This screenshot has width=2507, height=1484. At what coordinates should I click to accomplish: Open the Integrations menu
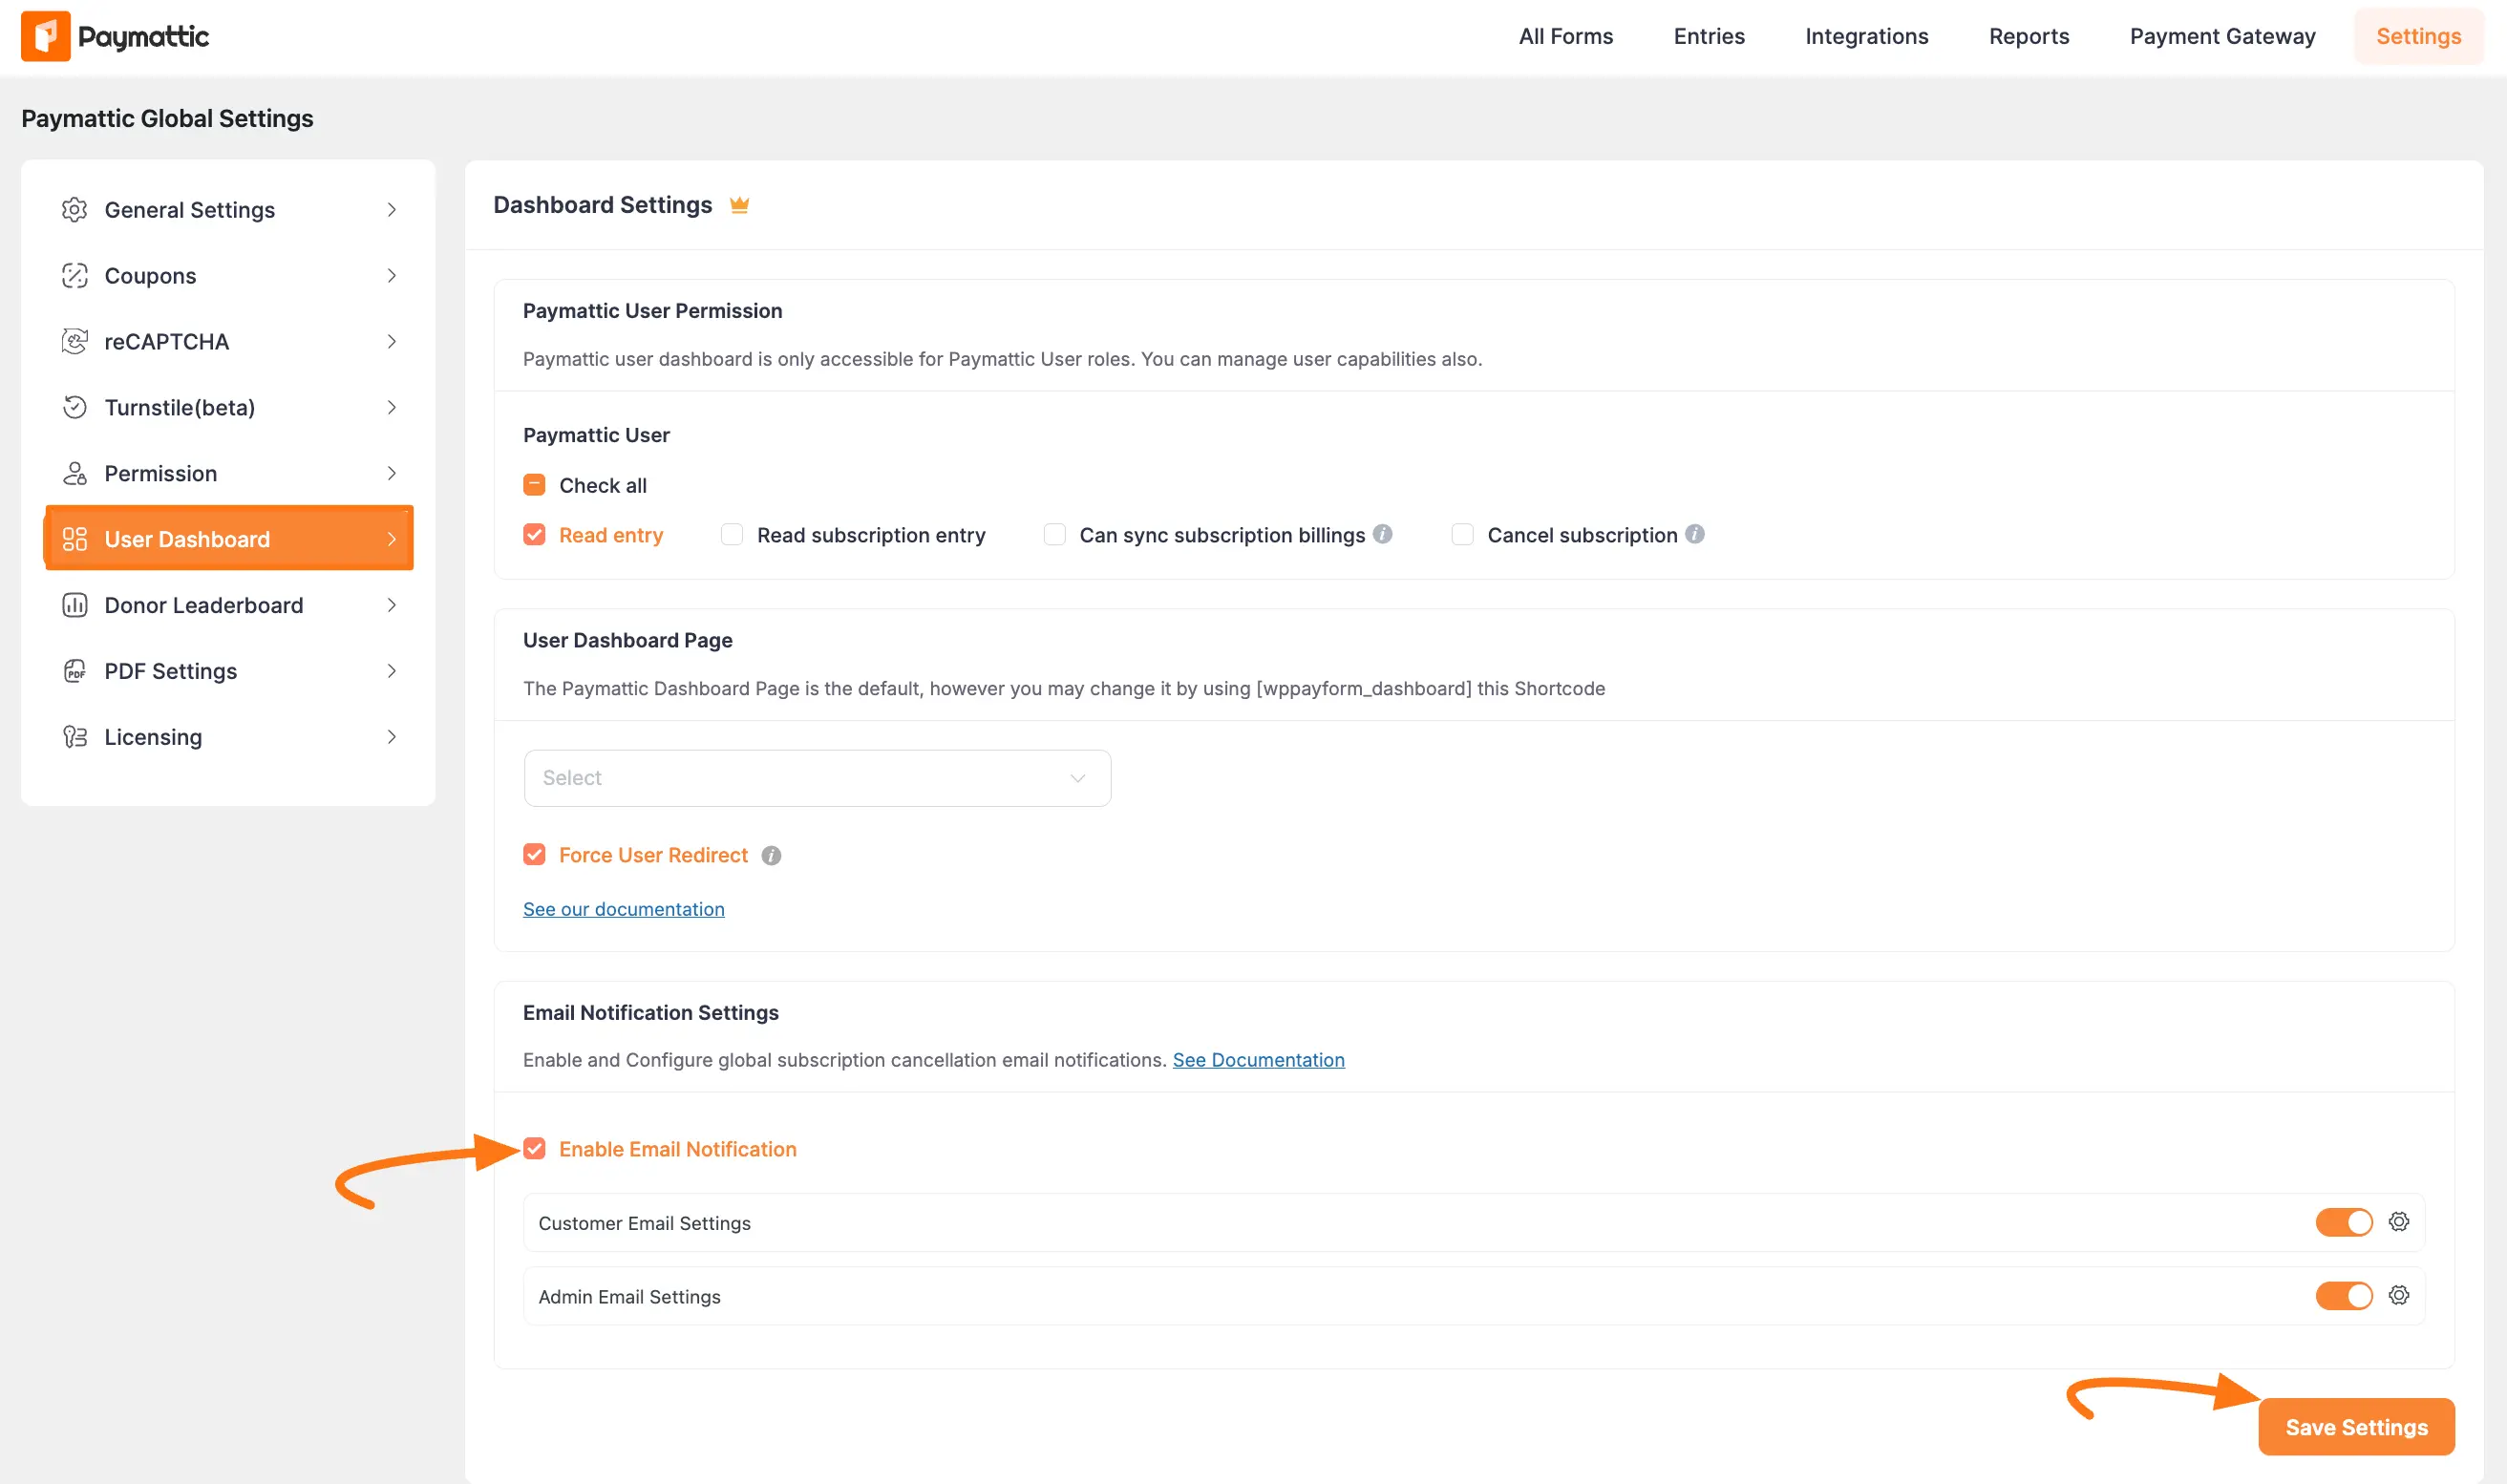1865,36
